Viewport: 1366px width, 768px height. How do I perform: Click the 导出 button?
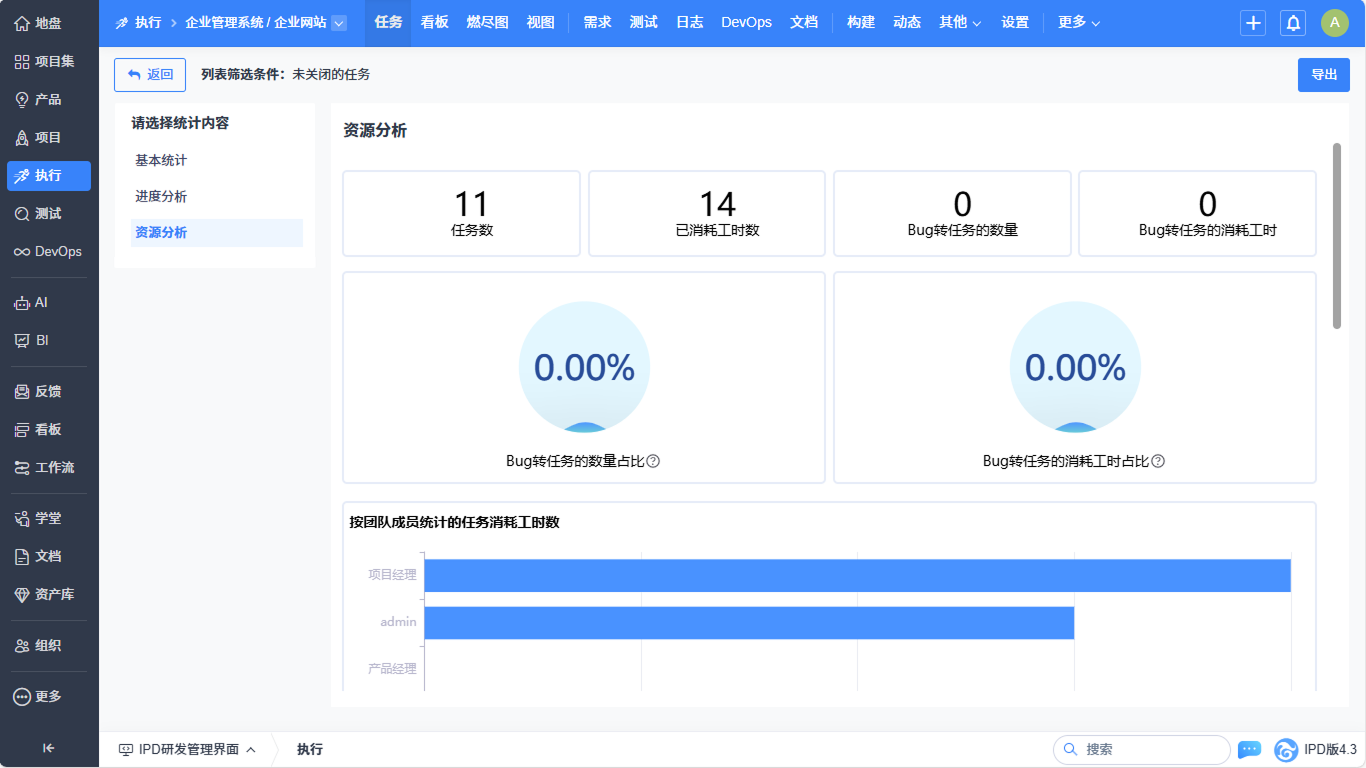coord(1323,74)
